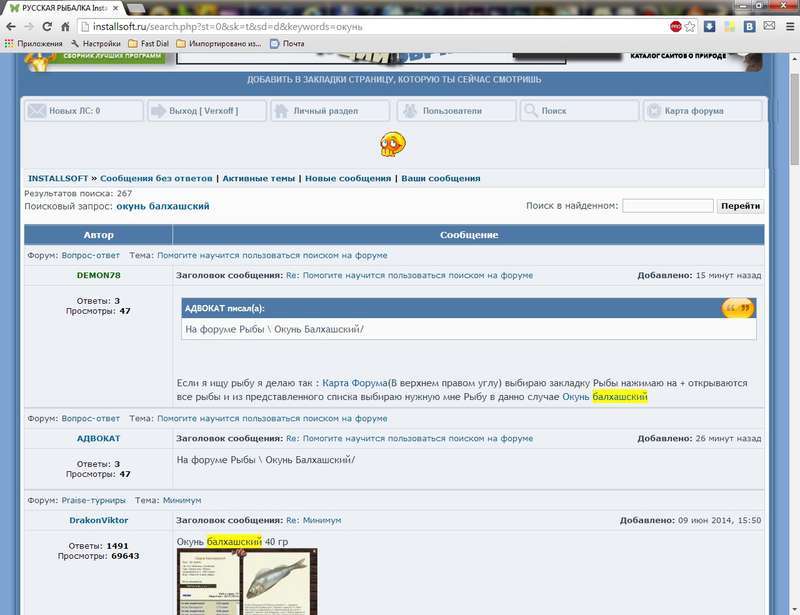800x615 pixels.
Task: Open the Карта форума button
Action: (703, 111)
